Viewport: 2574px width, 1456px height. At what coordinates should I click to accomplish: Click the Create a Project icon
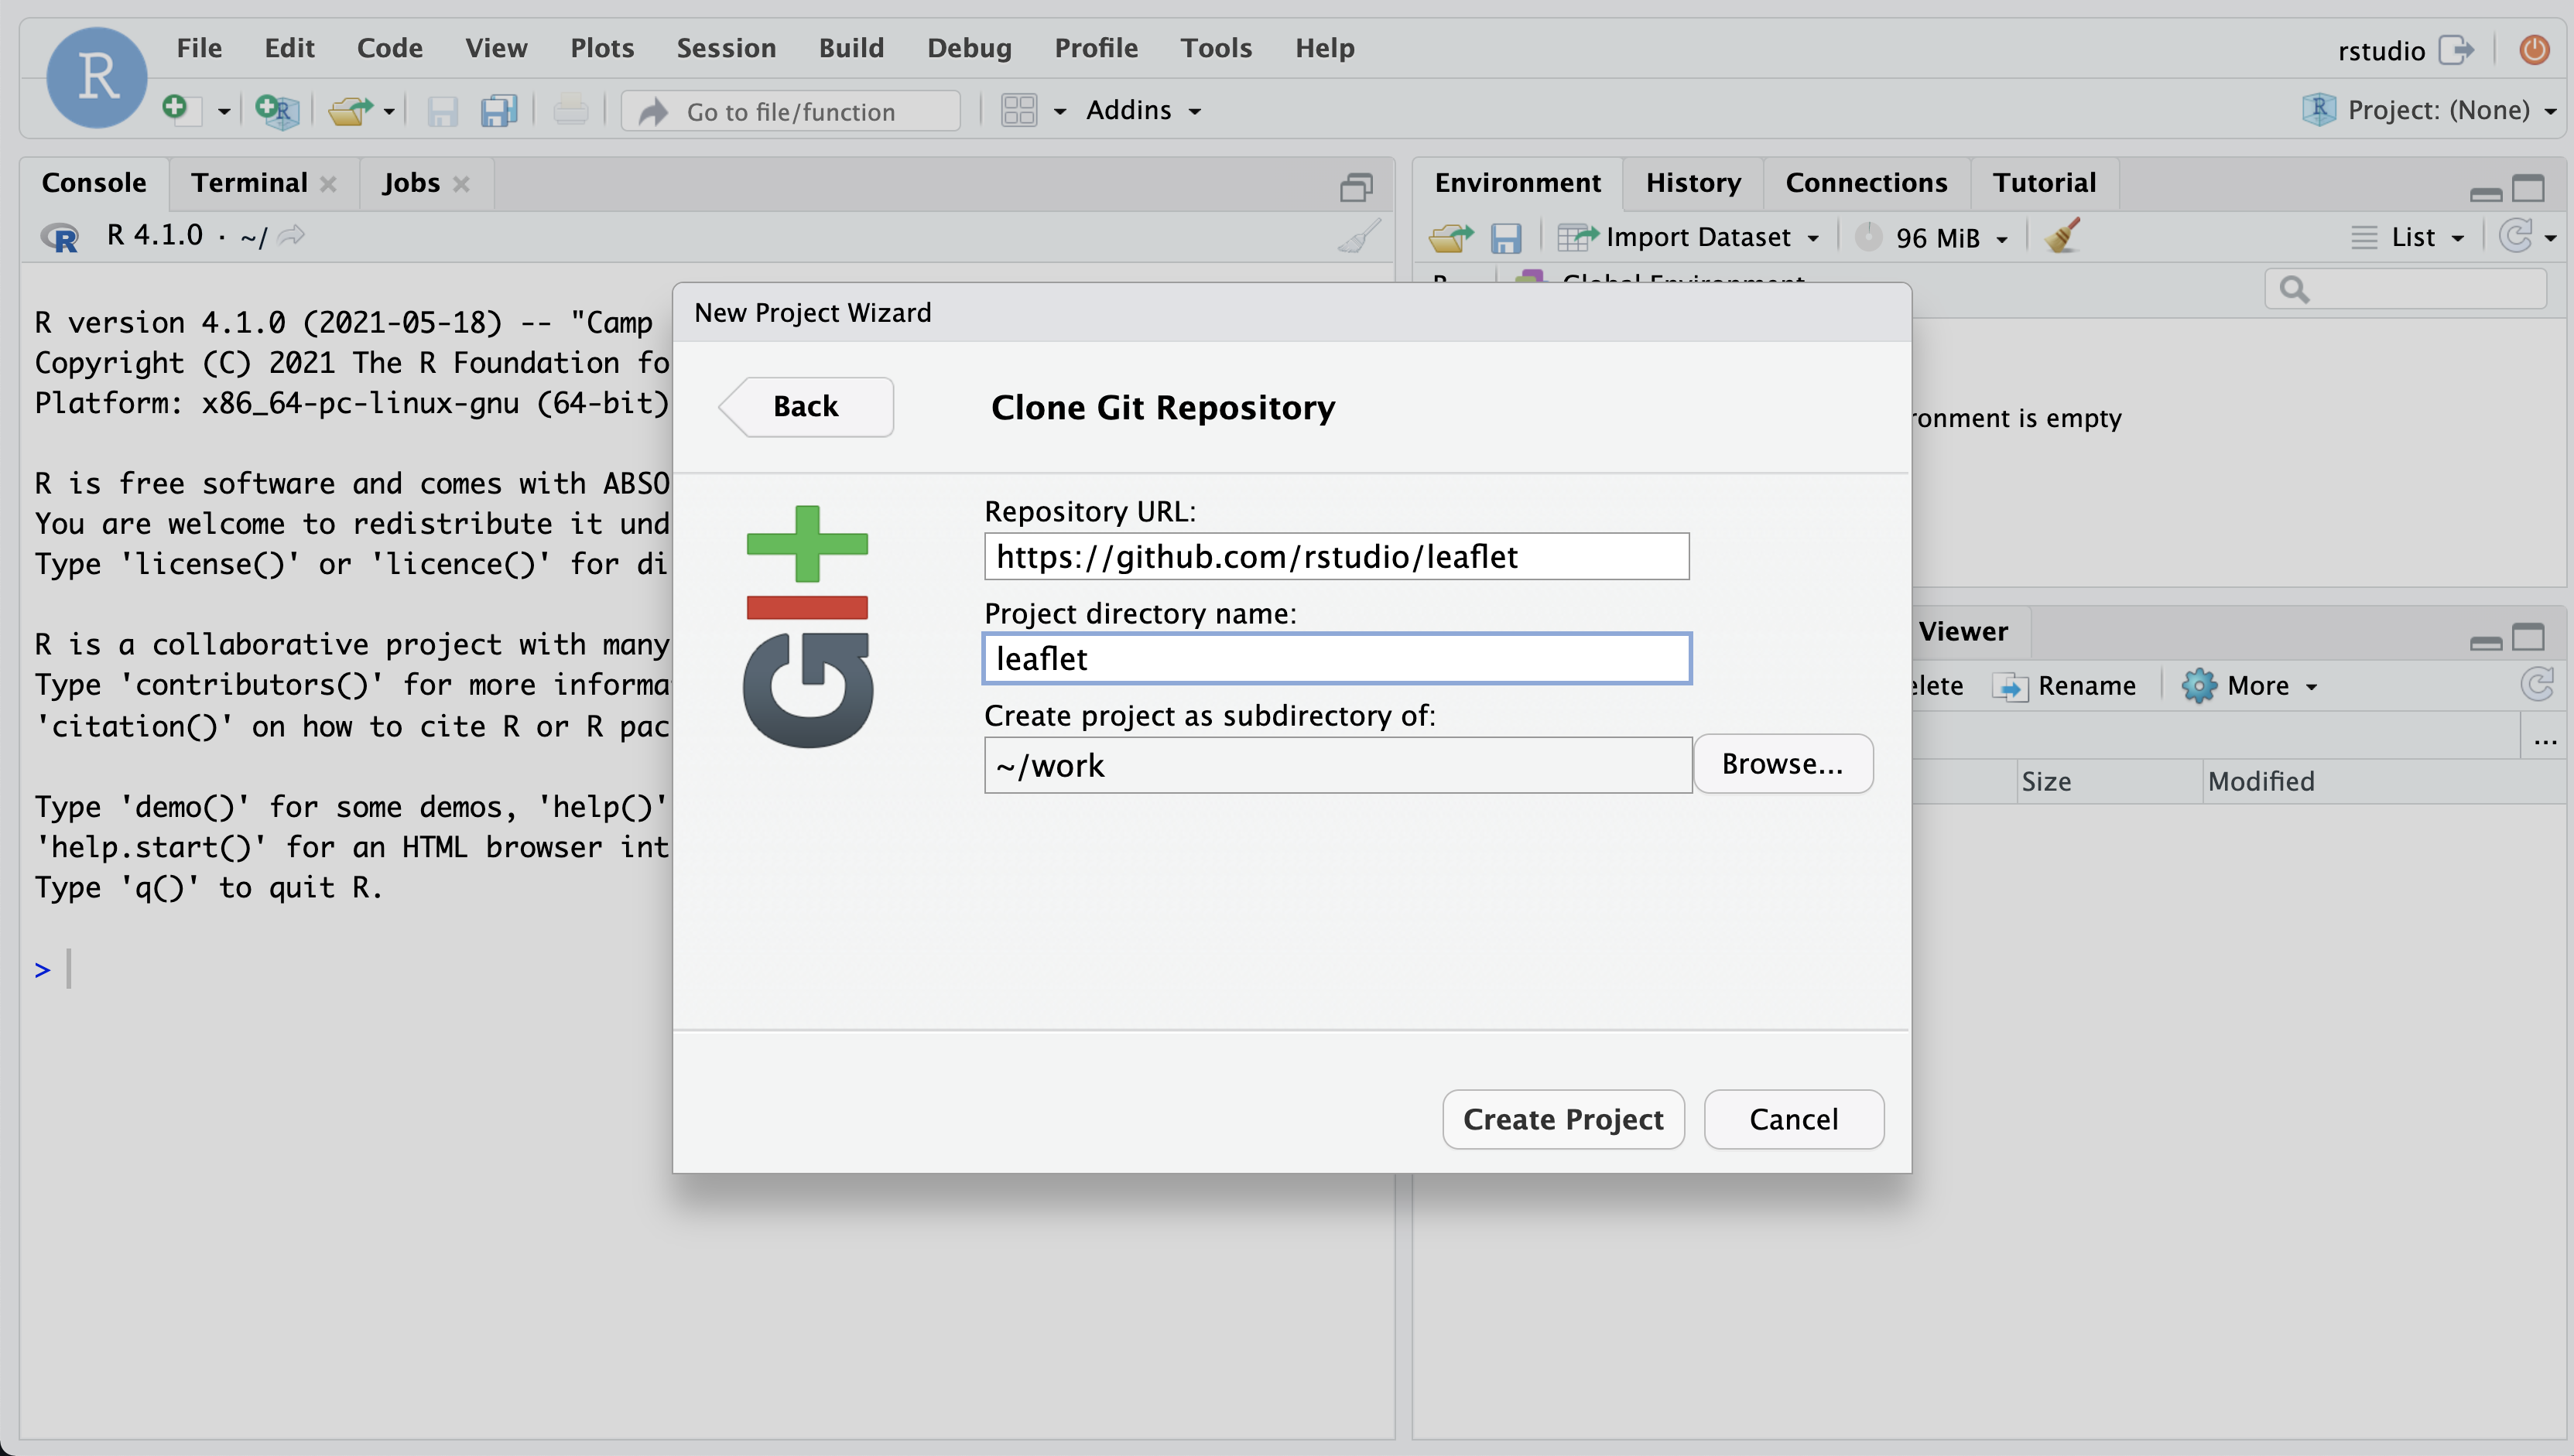point(277,109)
